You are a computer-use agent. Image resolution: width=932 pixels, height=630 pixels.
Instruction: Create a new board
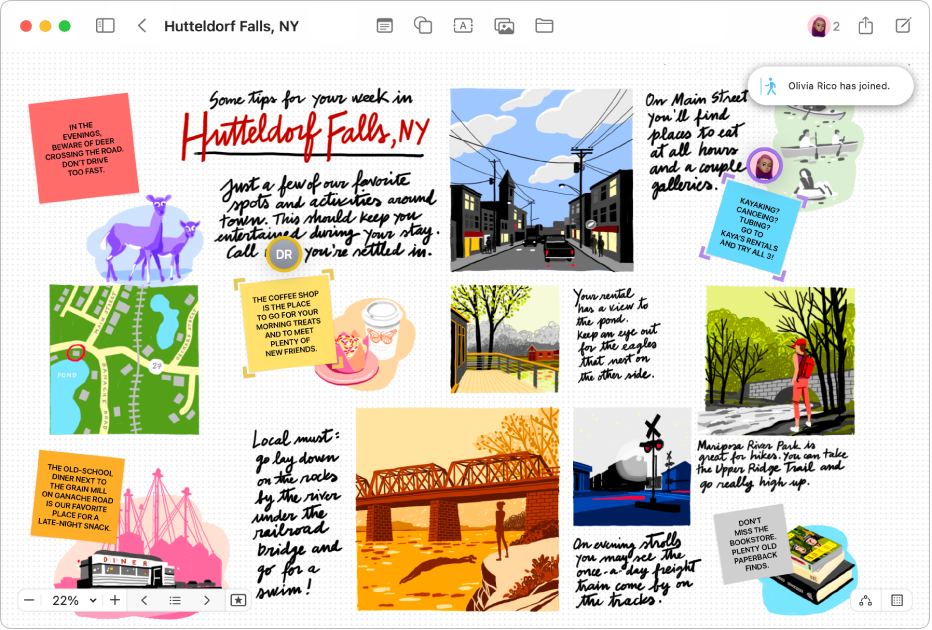tap(903, 26)
